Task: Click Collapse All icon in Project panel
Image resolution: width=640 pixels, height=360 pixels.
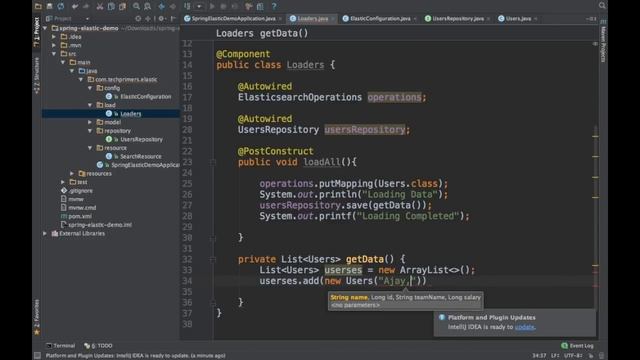Action: [x=148, y=18]
